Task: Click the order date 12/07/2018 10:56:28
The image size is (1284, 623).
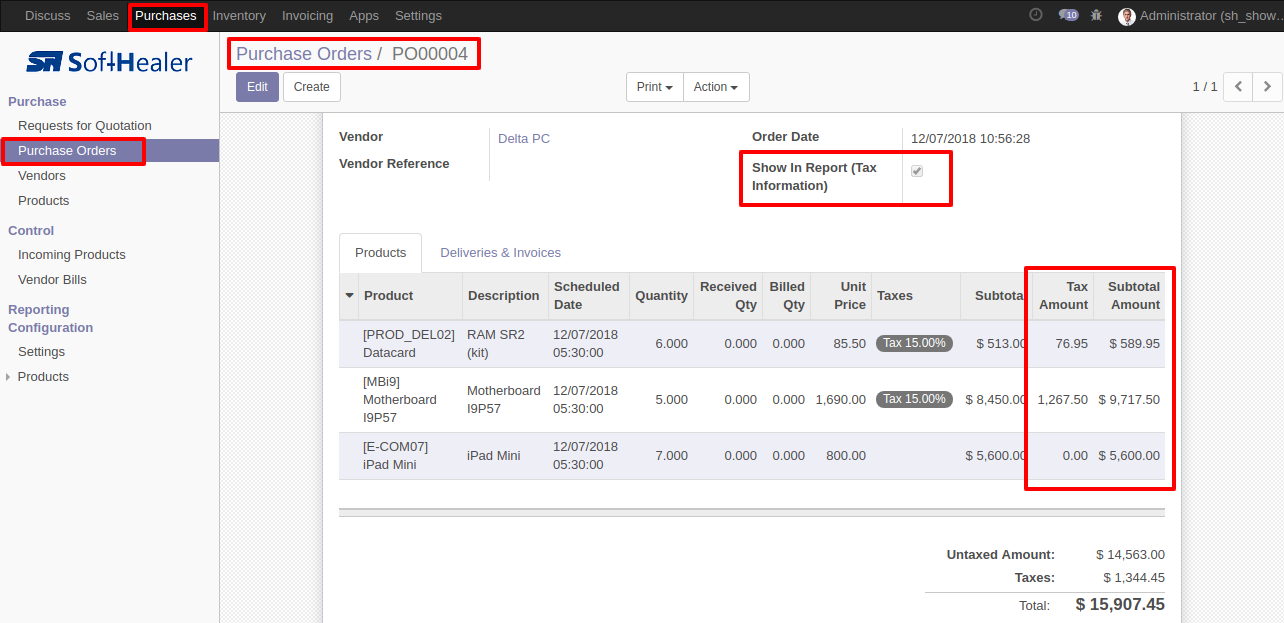Action: 970,139
